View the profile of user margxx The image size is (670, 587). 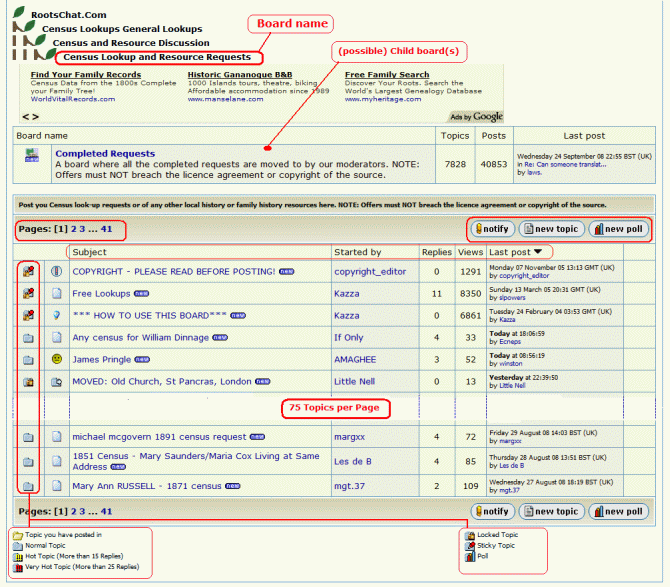click(350, 437)
